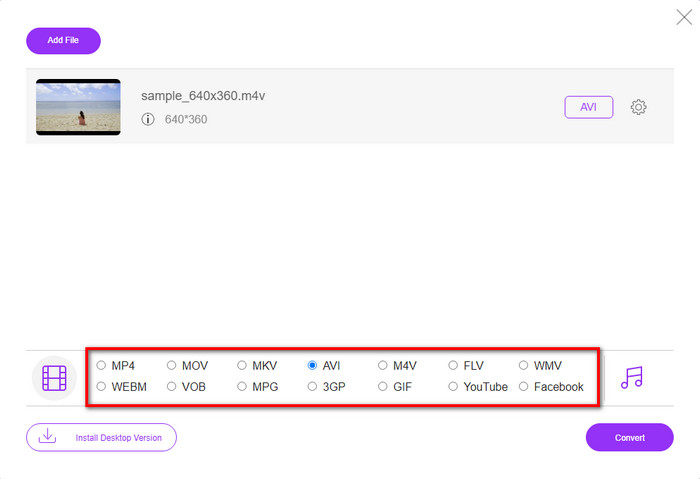Switch to audio formats via music note icon

pyautogui.click(x=632, y=378)
